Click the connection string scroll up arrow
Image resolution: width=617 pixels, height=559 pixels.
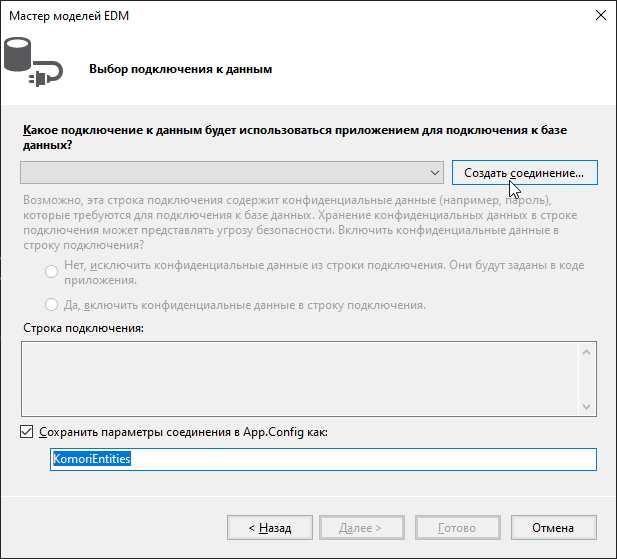point(588,350)
